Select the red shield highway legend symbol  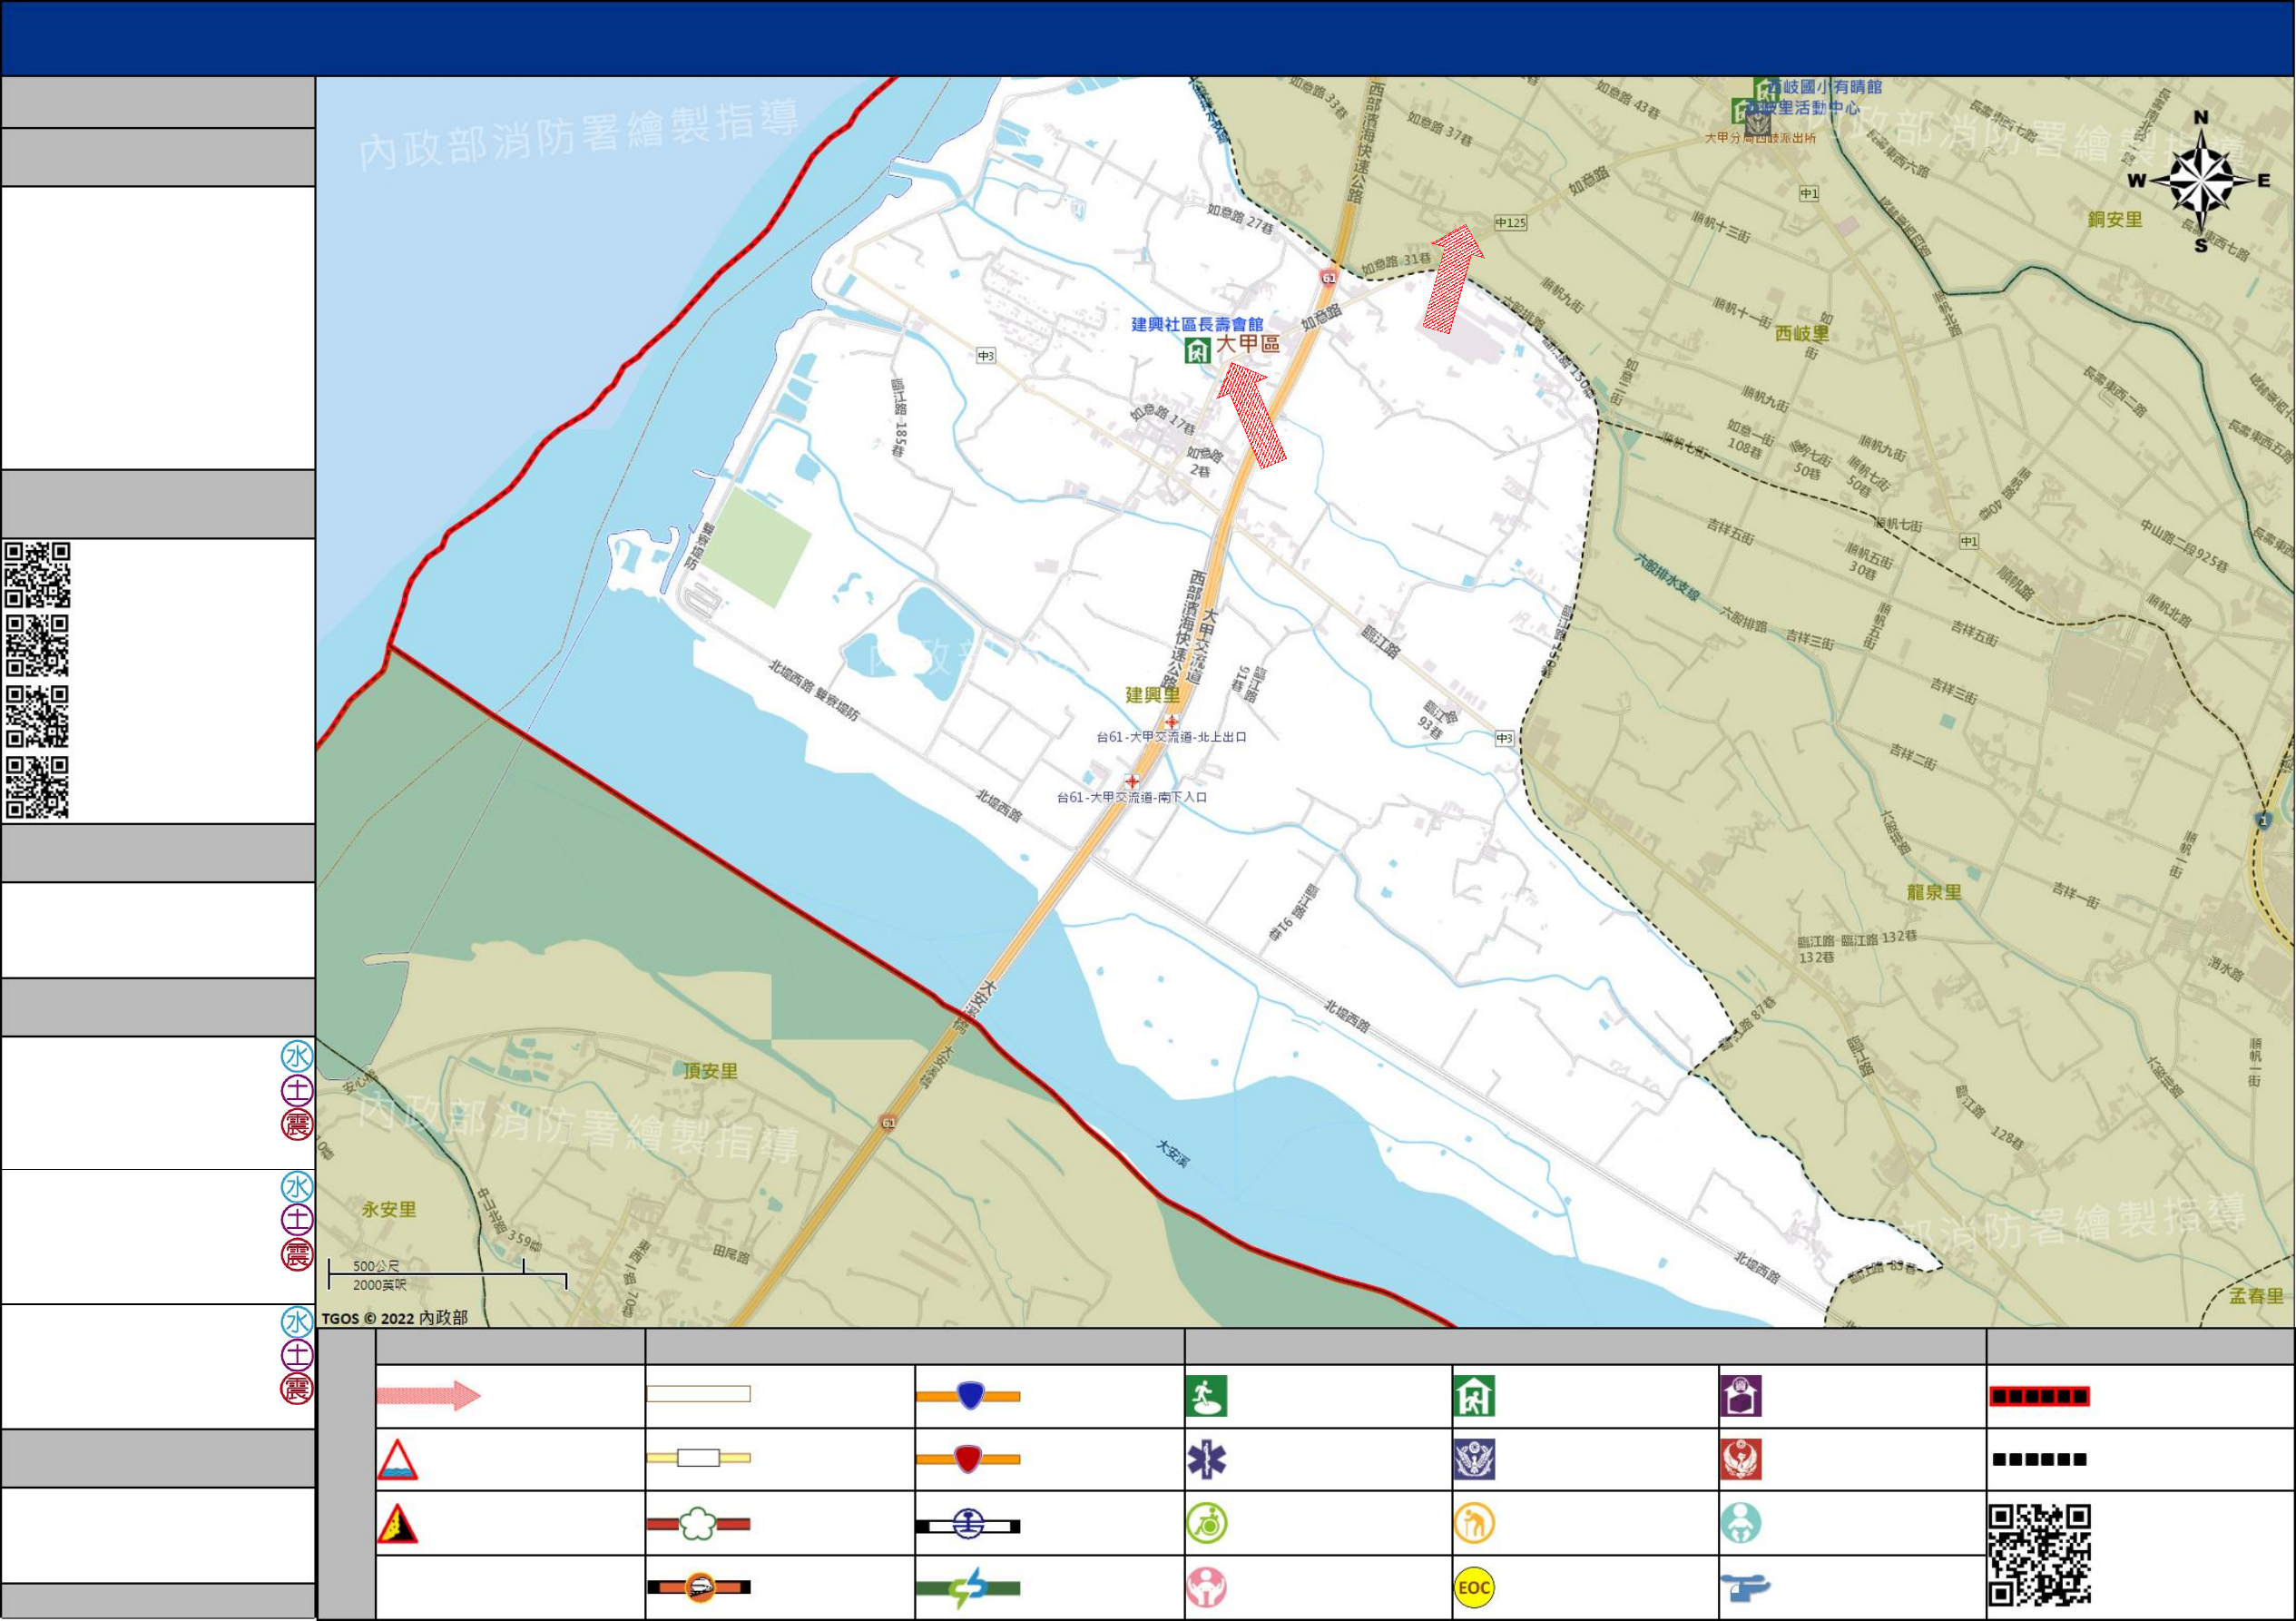tap(968, 1459)
